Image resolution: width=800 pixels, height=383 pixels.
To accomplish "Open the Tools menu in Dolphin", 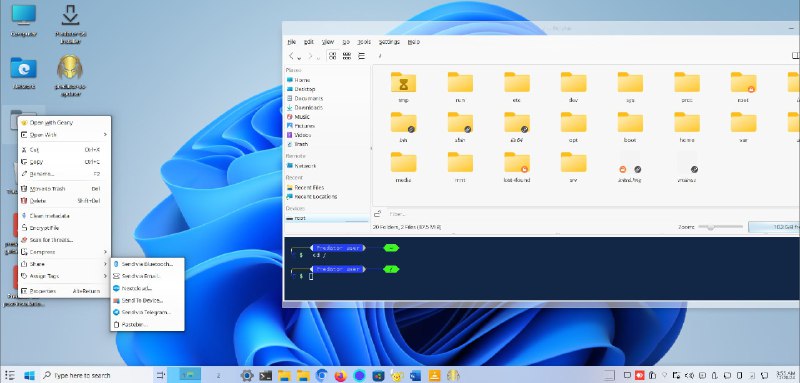I will click(364, 42).
